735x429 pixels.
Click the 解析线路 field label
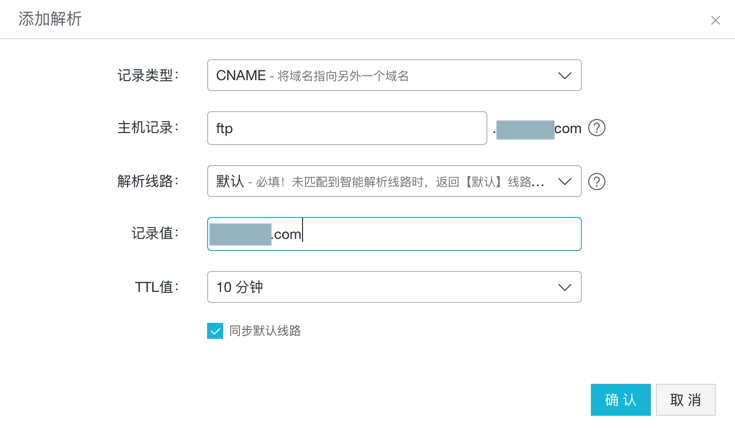coord(148,181)
